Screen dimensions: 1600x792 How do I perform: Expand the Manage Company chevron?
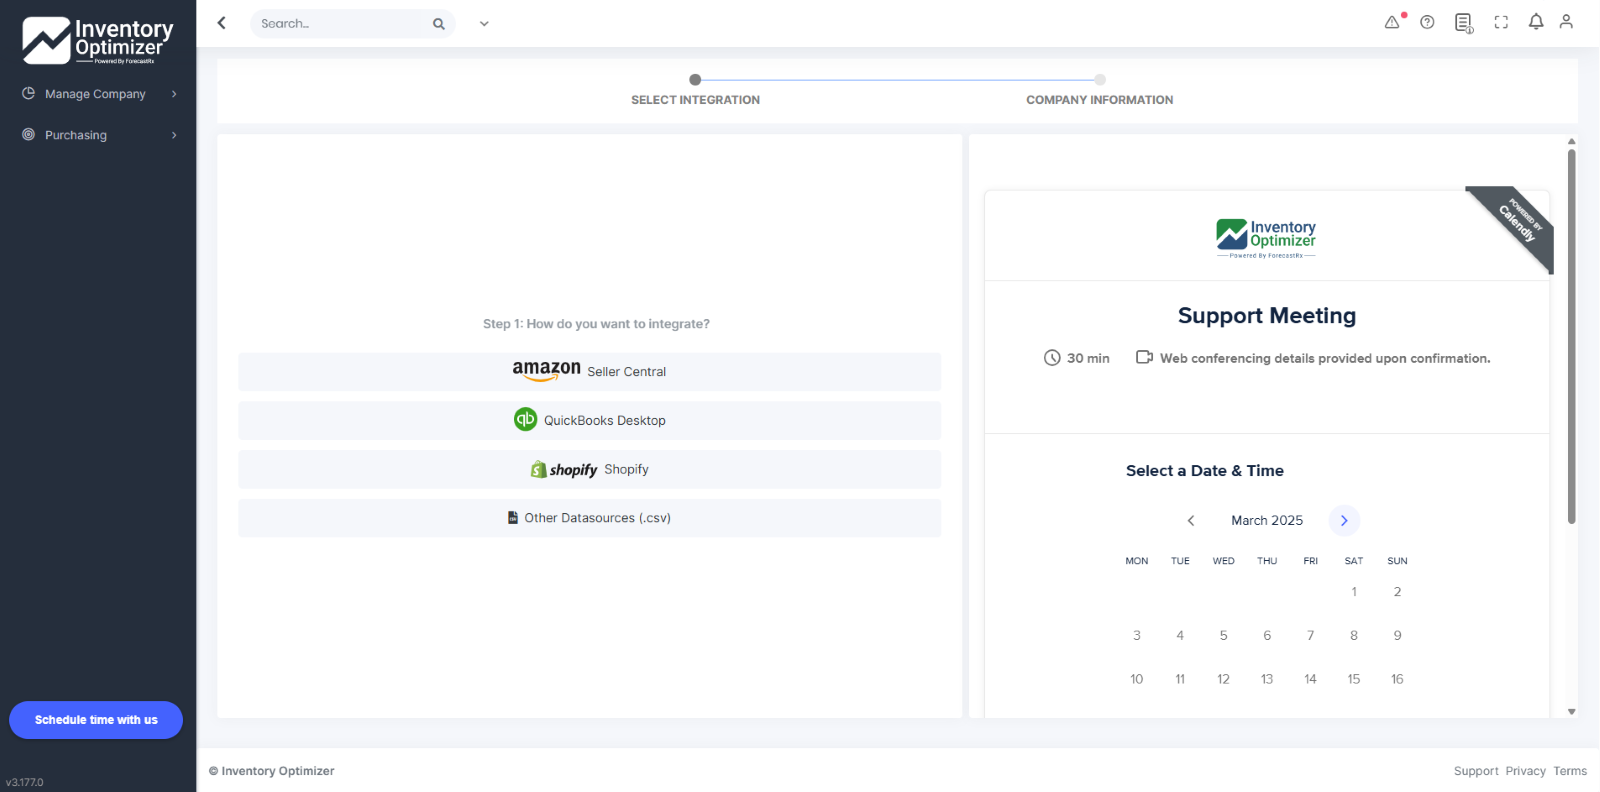(174, 94)
